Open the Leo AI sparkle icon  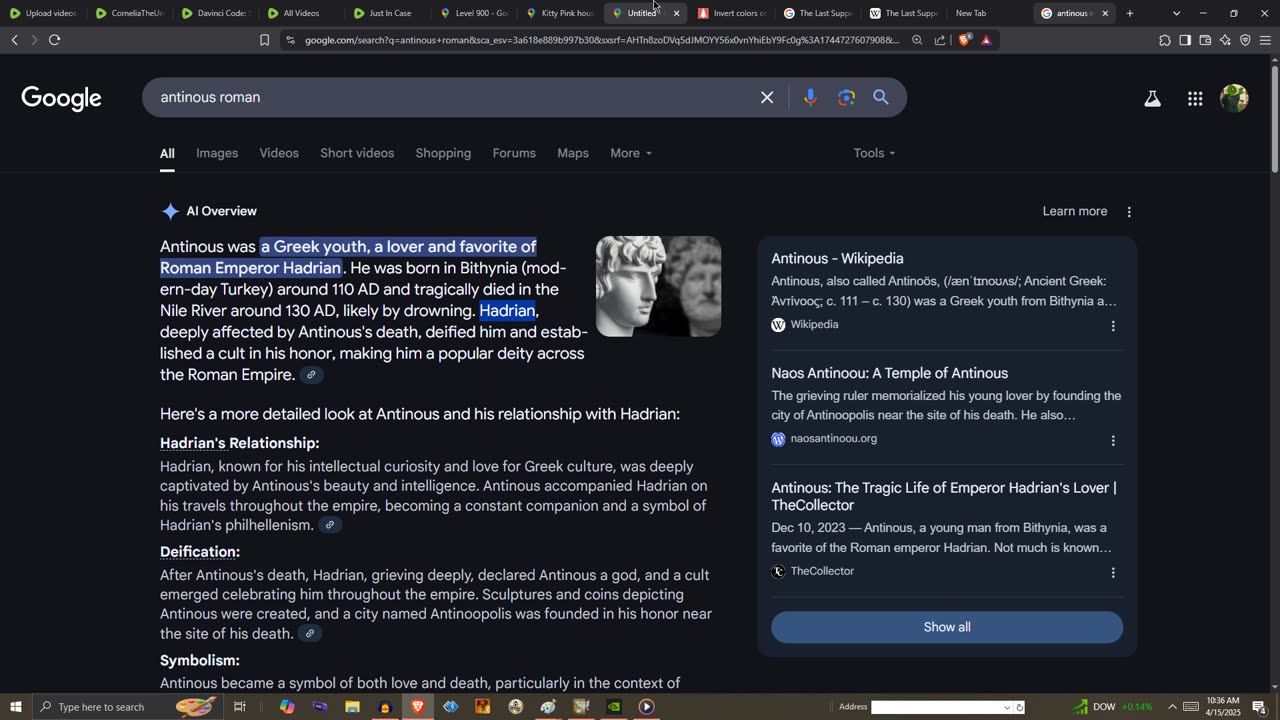pos(1225,40)
